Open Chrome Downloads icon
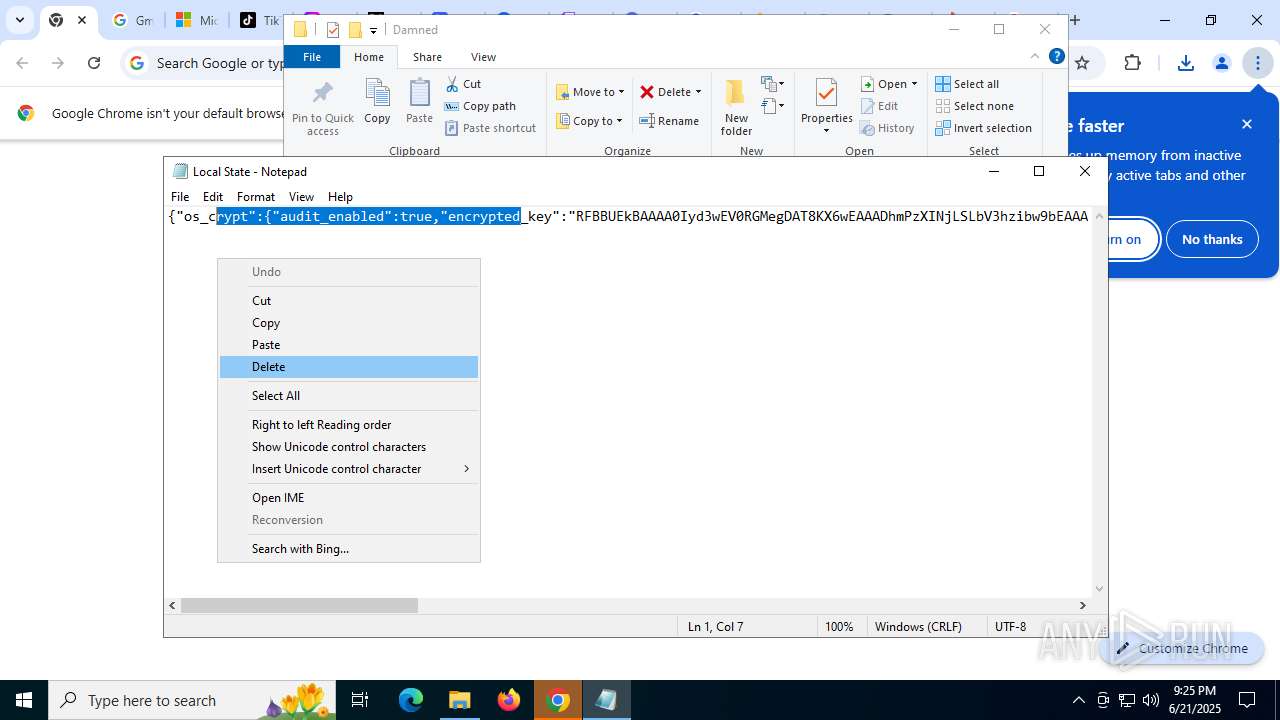Screen dimensions: 1280x720 (1185, 63)
